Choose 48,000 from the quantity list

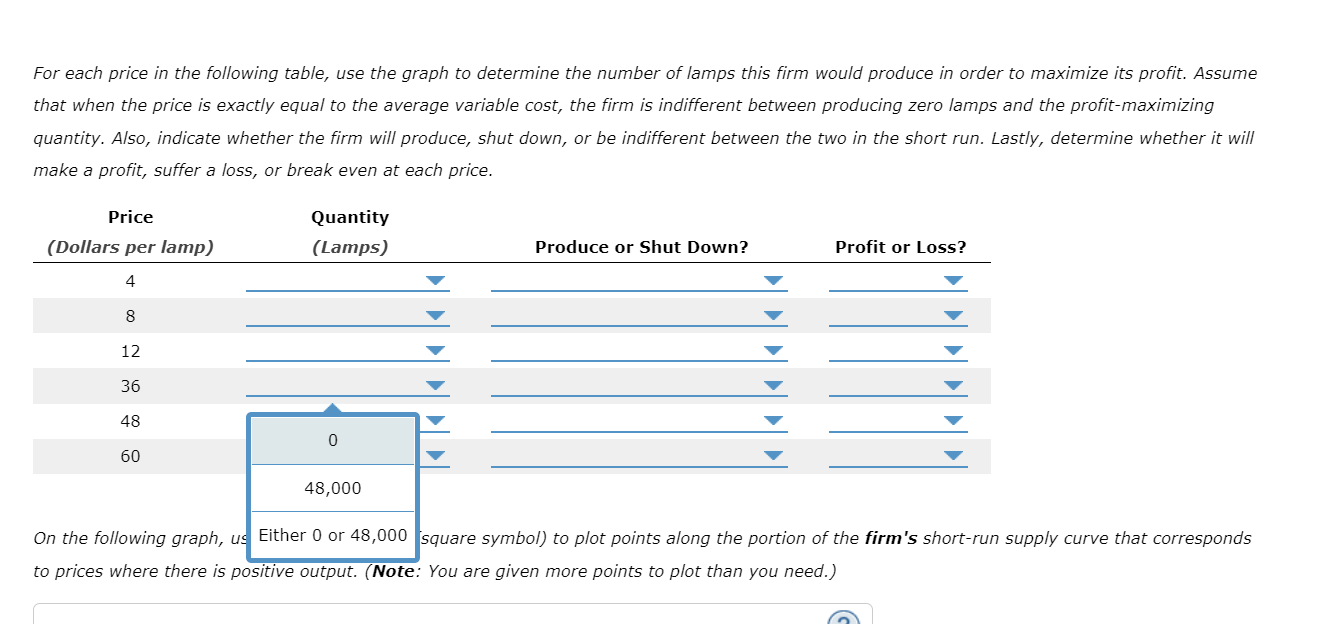(x=332, y=488)
